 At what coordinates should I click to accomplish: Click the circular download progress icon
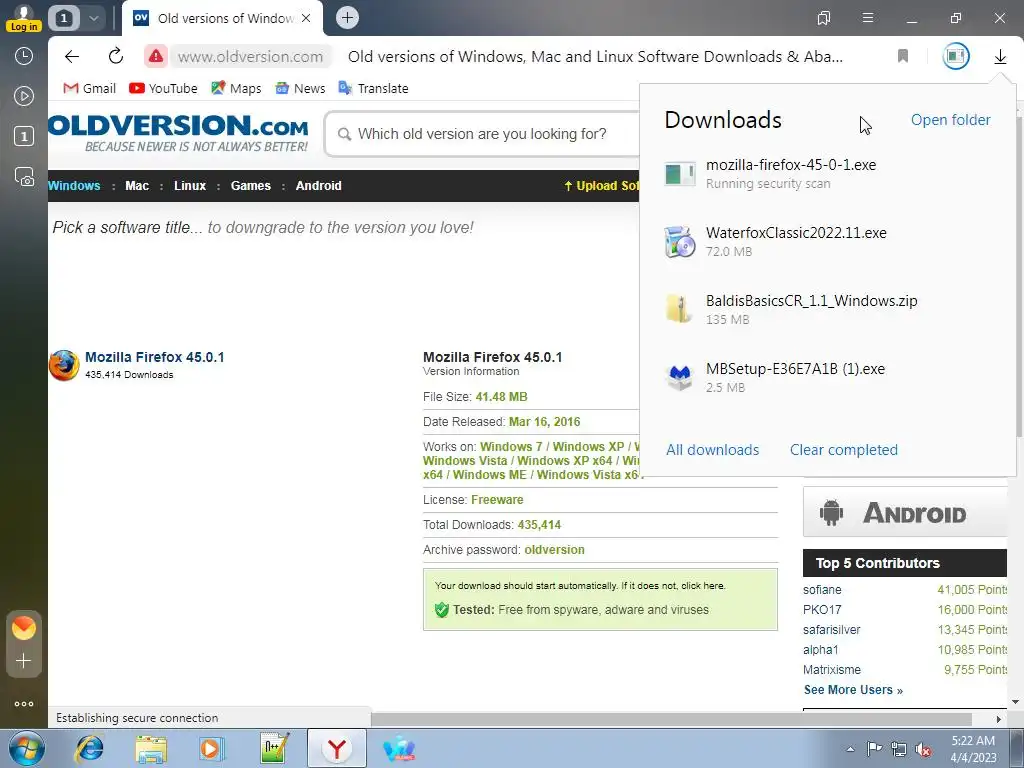955,56
